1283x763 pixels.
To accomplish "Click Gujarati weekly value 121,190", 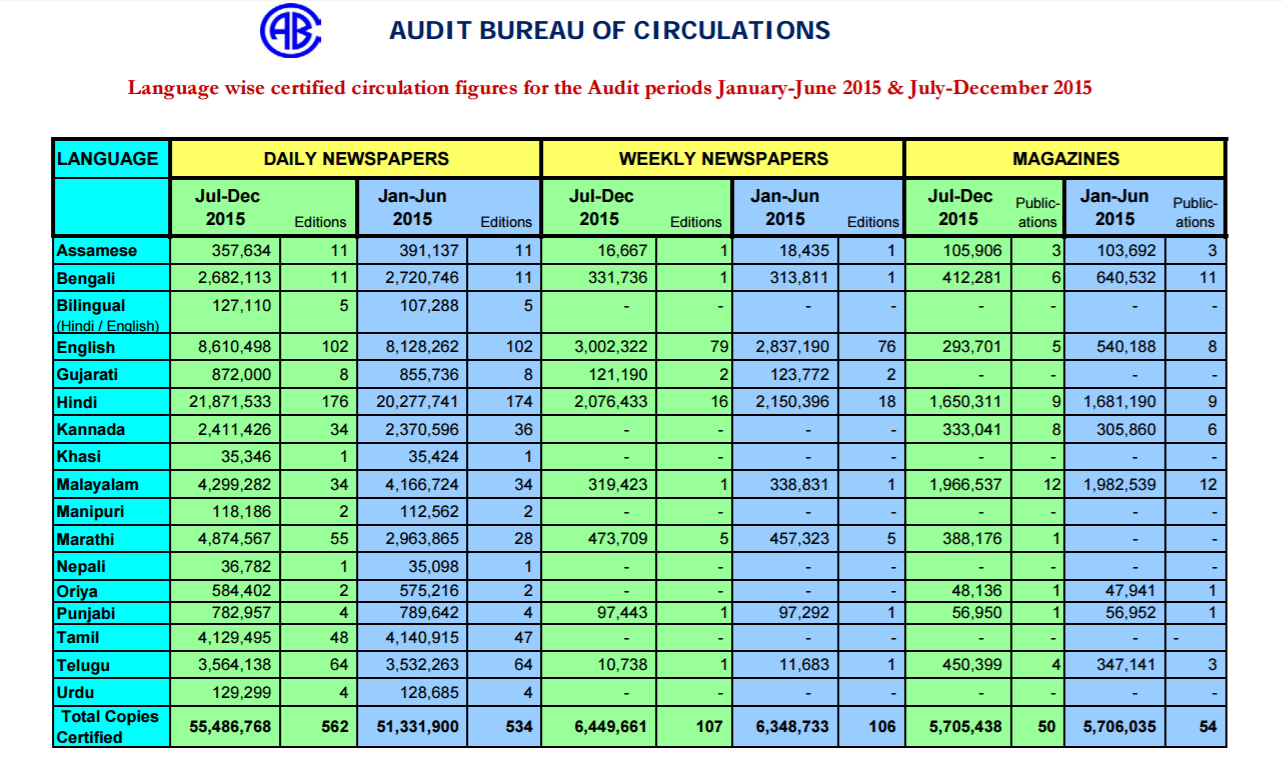I will pos(617,375).
